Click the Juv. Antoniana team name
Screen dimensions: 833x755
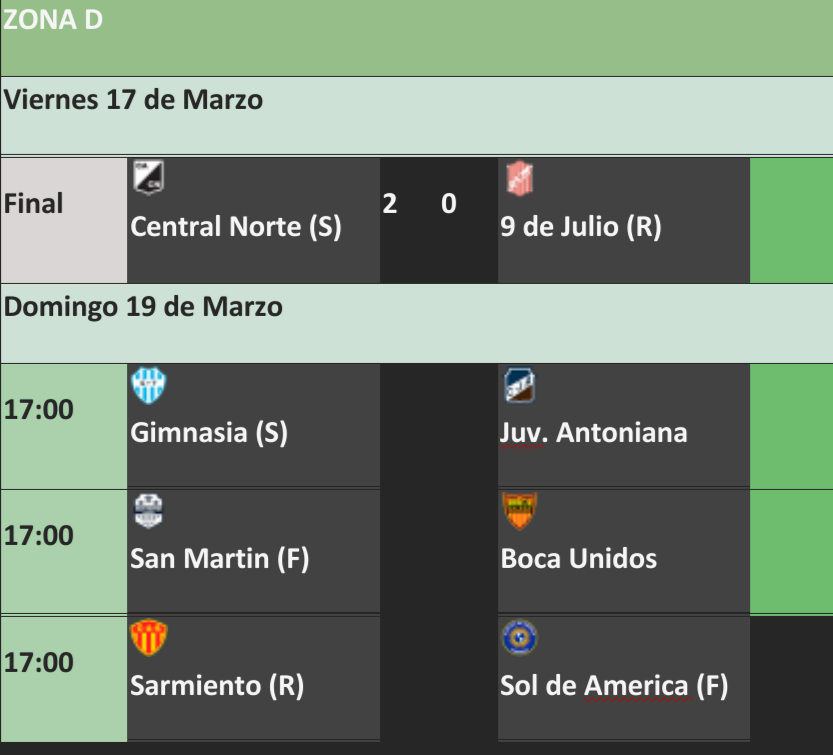tap(593, 432)
